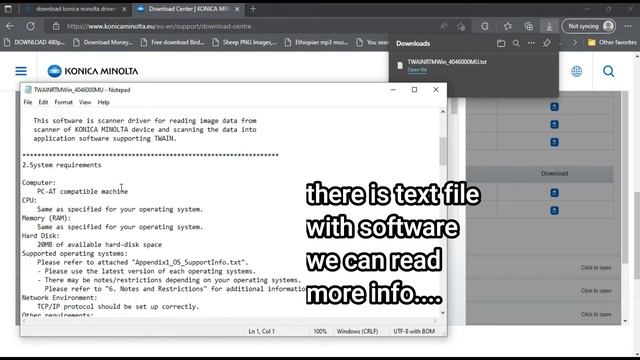
Task: Expand more bookmarks chevron
Action: (575, 42)
